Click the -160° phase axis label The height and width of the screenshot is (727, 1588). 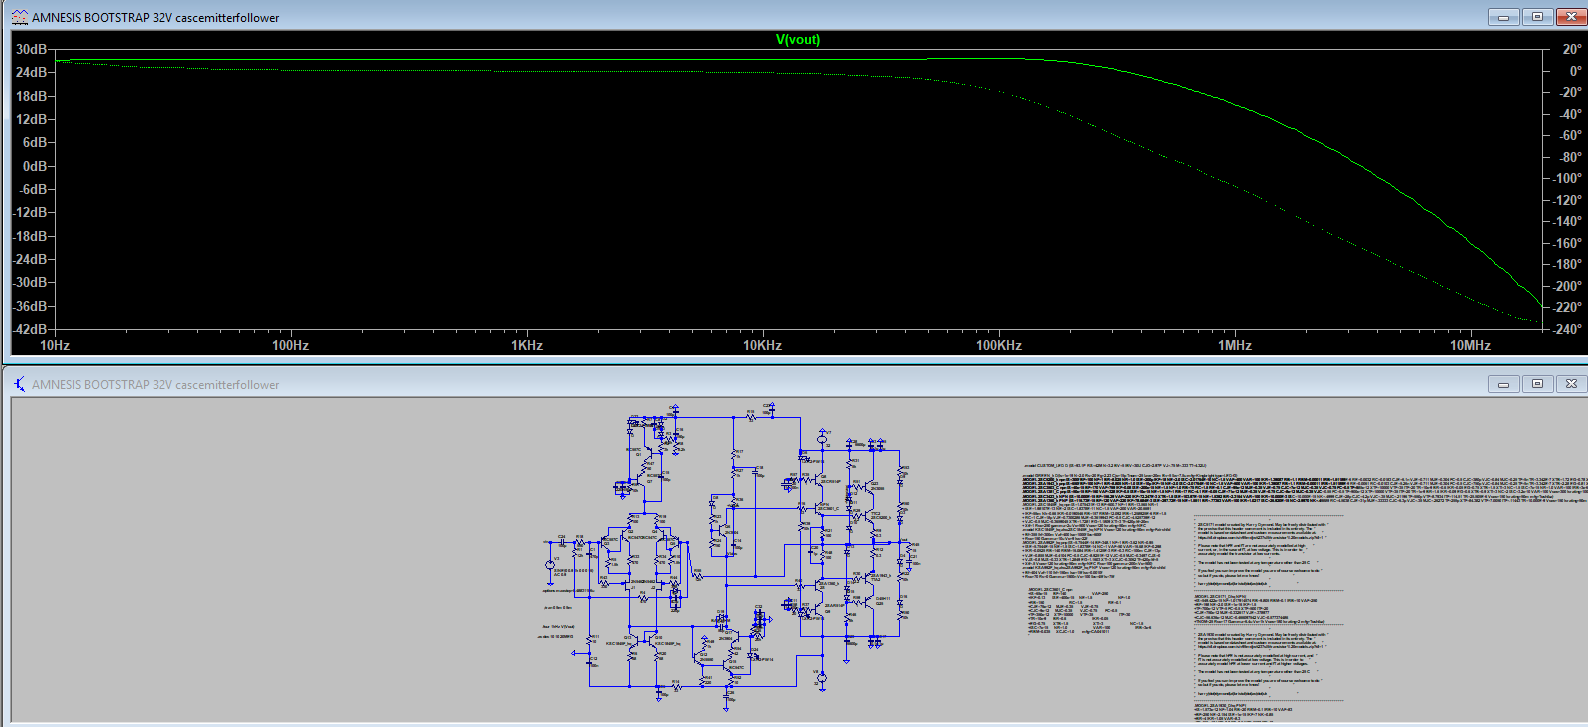(x=1567, y=243)
